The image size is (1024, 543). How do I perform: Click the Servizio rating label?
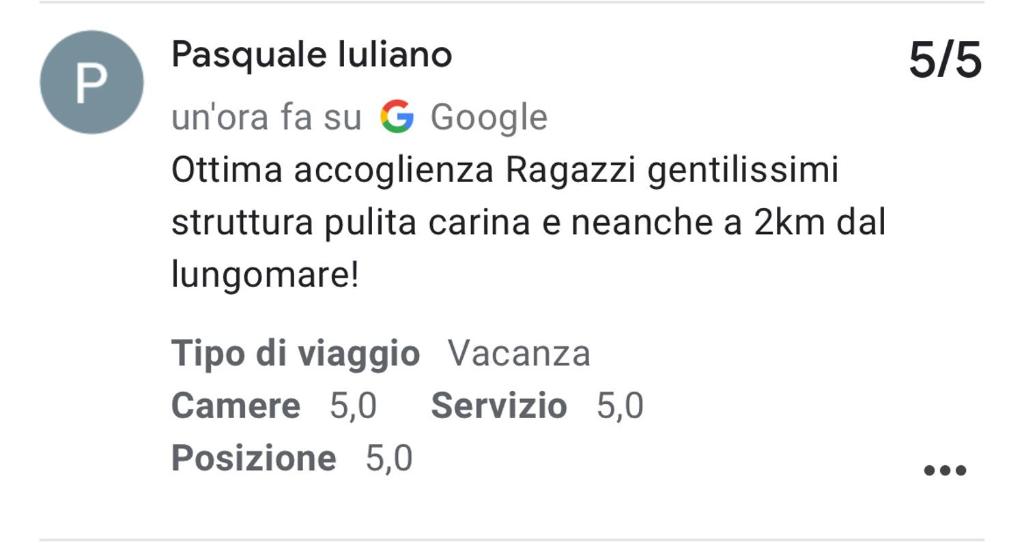pos(499,406)
